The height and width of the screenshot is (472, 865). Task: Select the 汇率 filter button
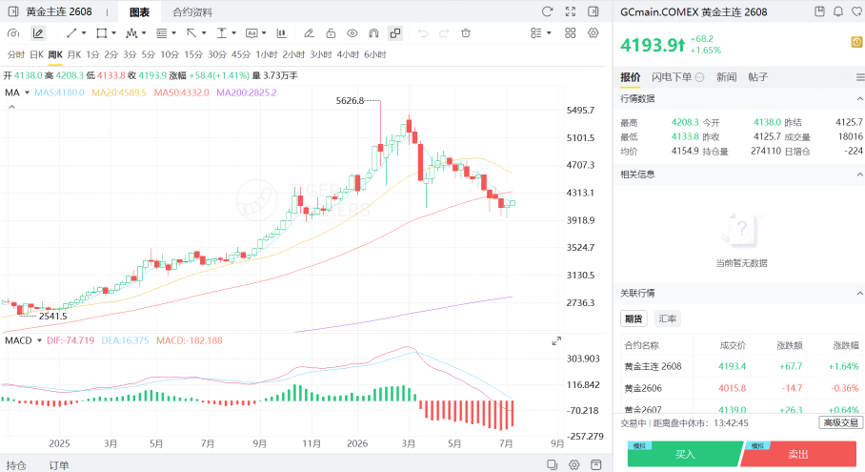coord(668,319)
